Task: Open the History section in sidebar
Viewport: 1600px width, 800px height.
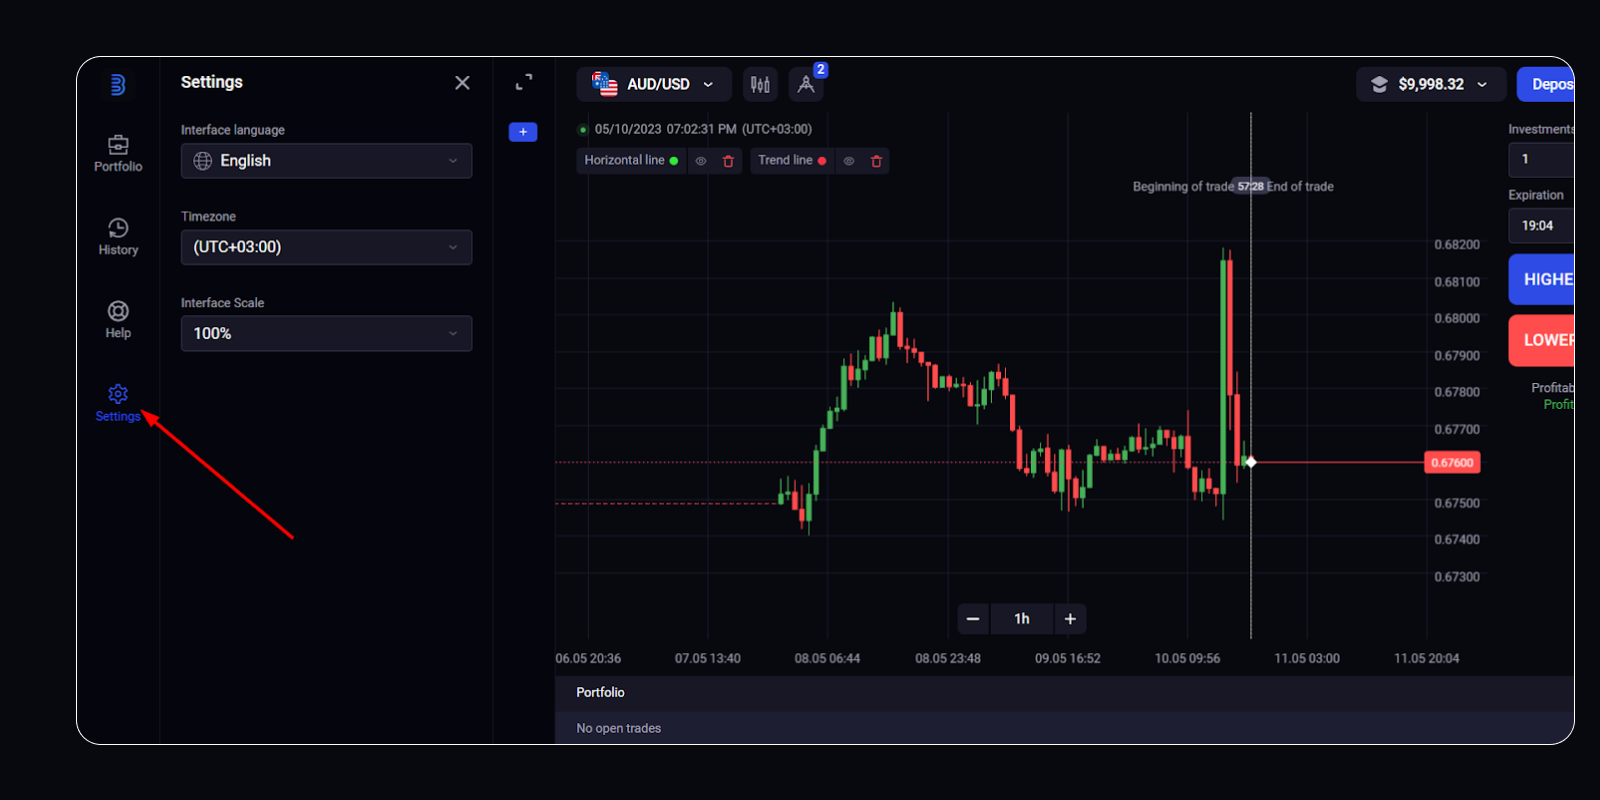Action: click(118, 236)
